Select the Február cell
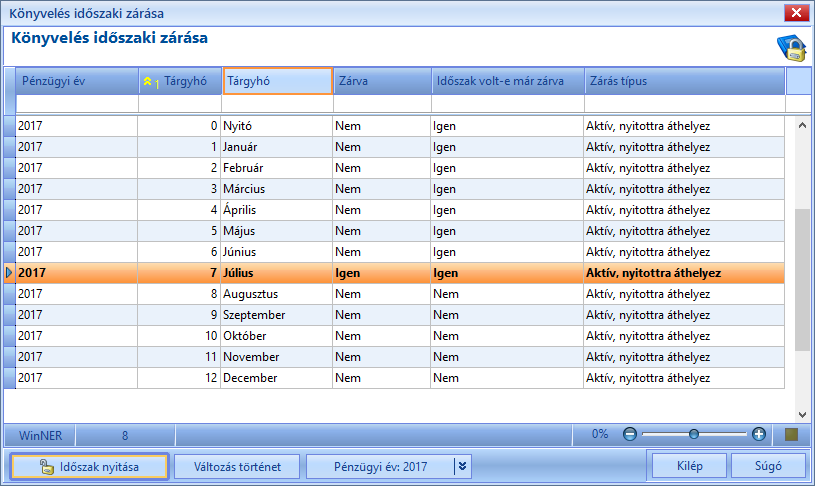 coord(277,168)
